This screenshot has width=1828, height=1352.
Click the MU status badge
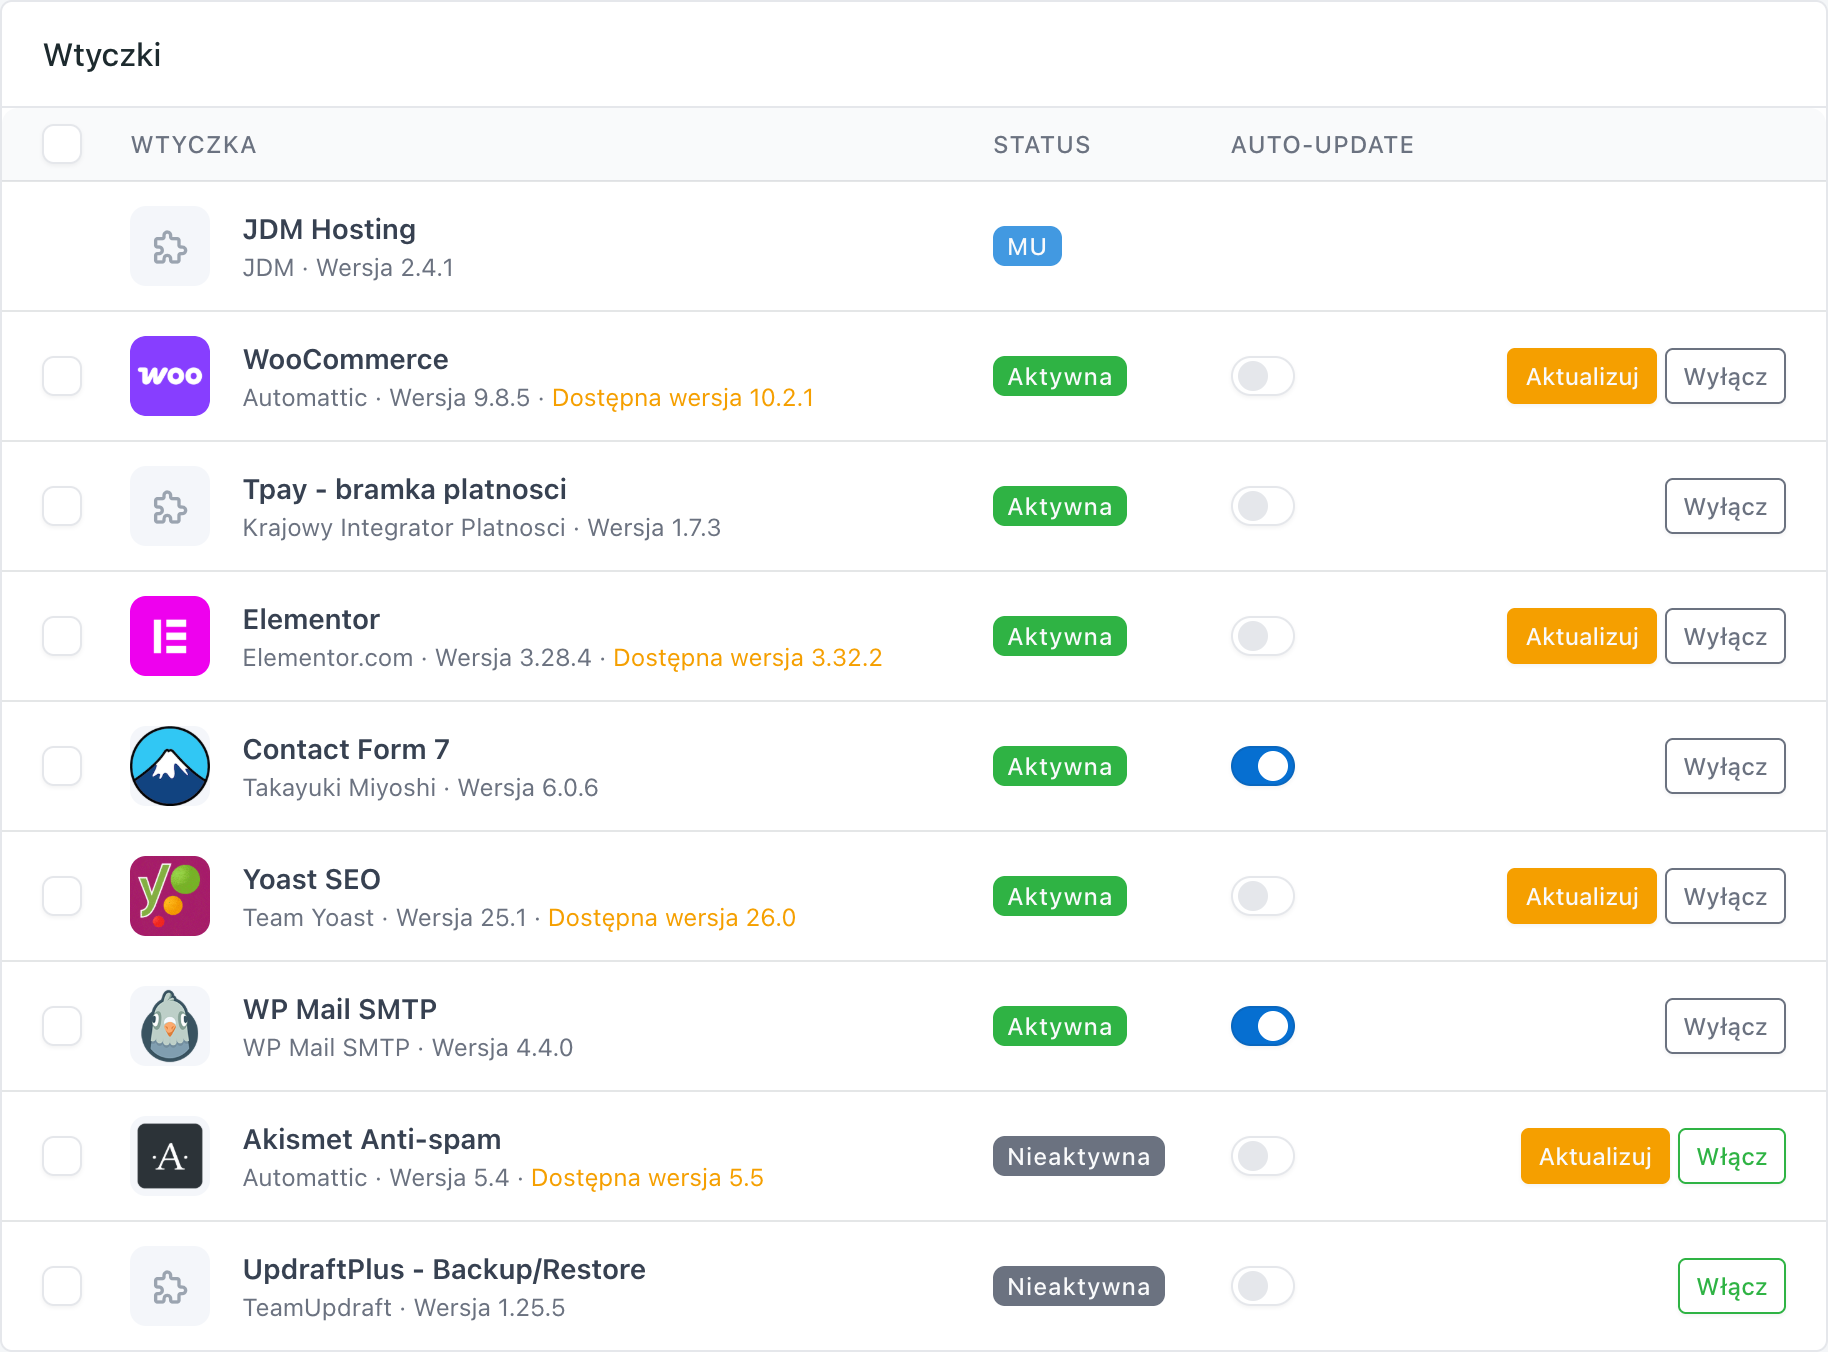[x=1027, y=246]
